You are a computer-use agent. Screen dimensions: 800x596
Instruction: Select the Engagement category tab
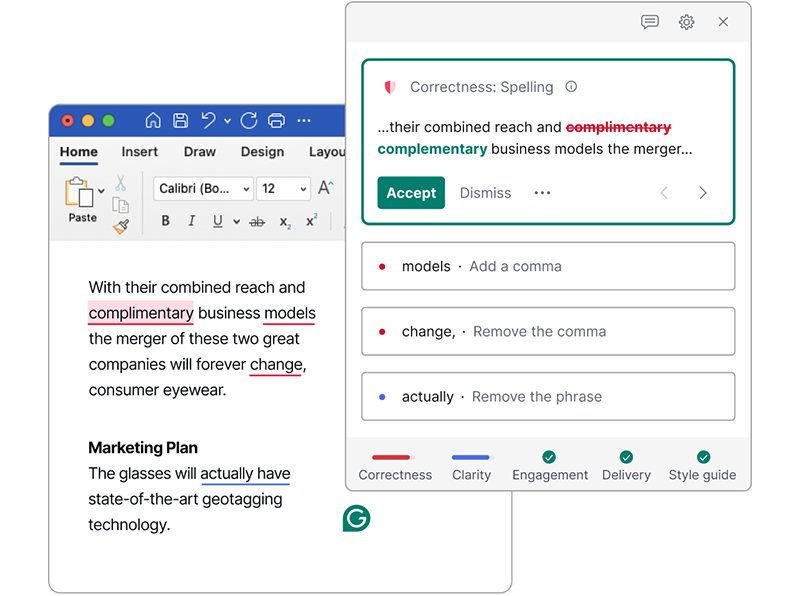(x=550, y=467)
